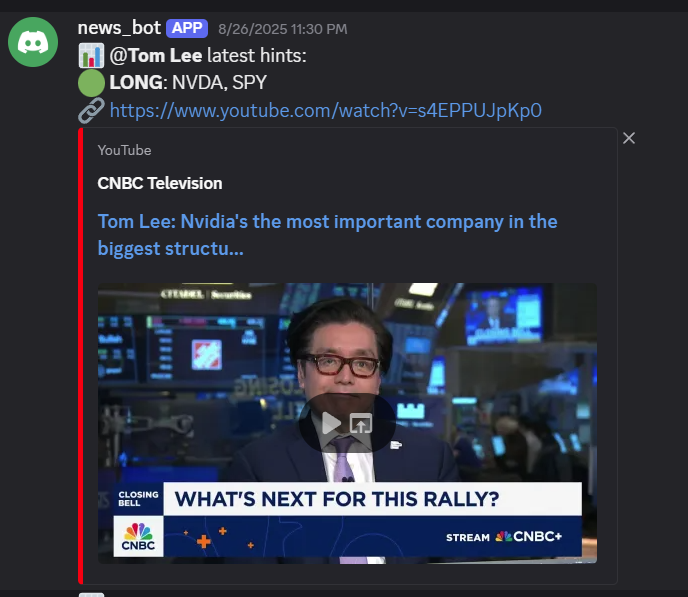Viewport: 688px width, 597px height.
Task: Open the video in a pop-out window
Action: pyautogui.click(x=361, y=423)
